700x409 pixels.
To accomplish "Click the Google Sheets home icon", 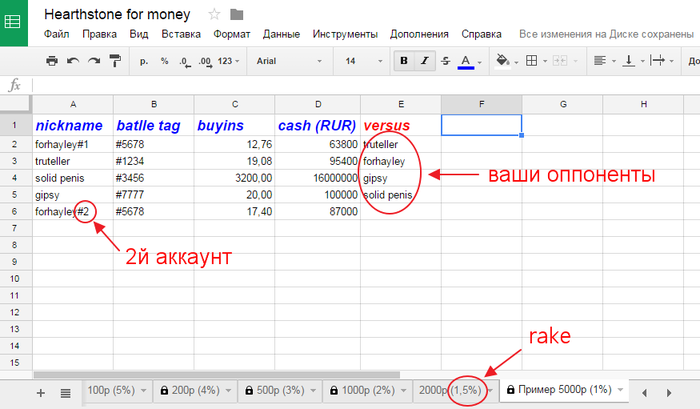I will click(x=13, y=22).
